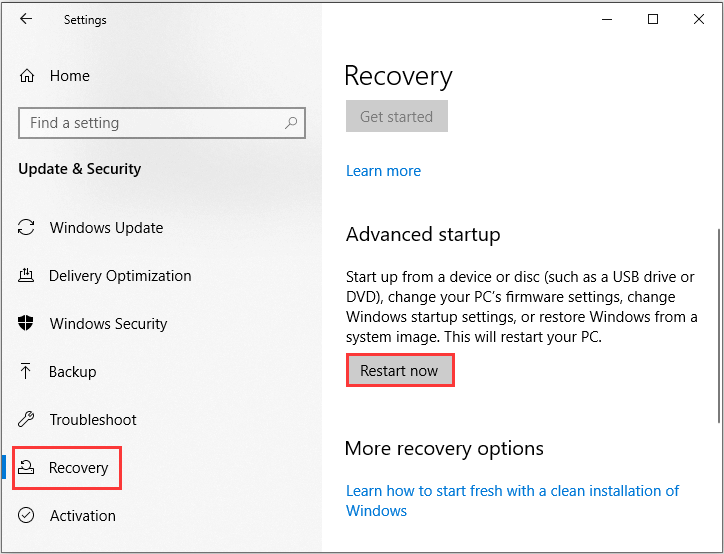Click the Delivery Optimization icon
724x554 pixels.
coord(27,276)
